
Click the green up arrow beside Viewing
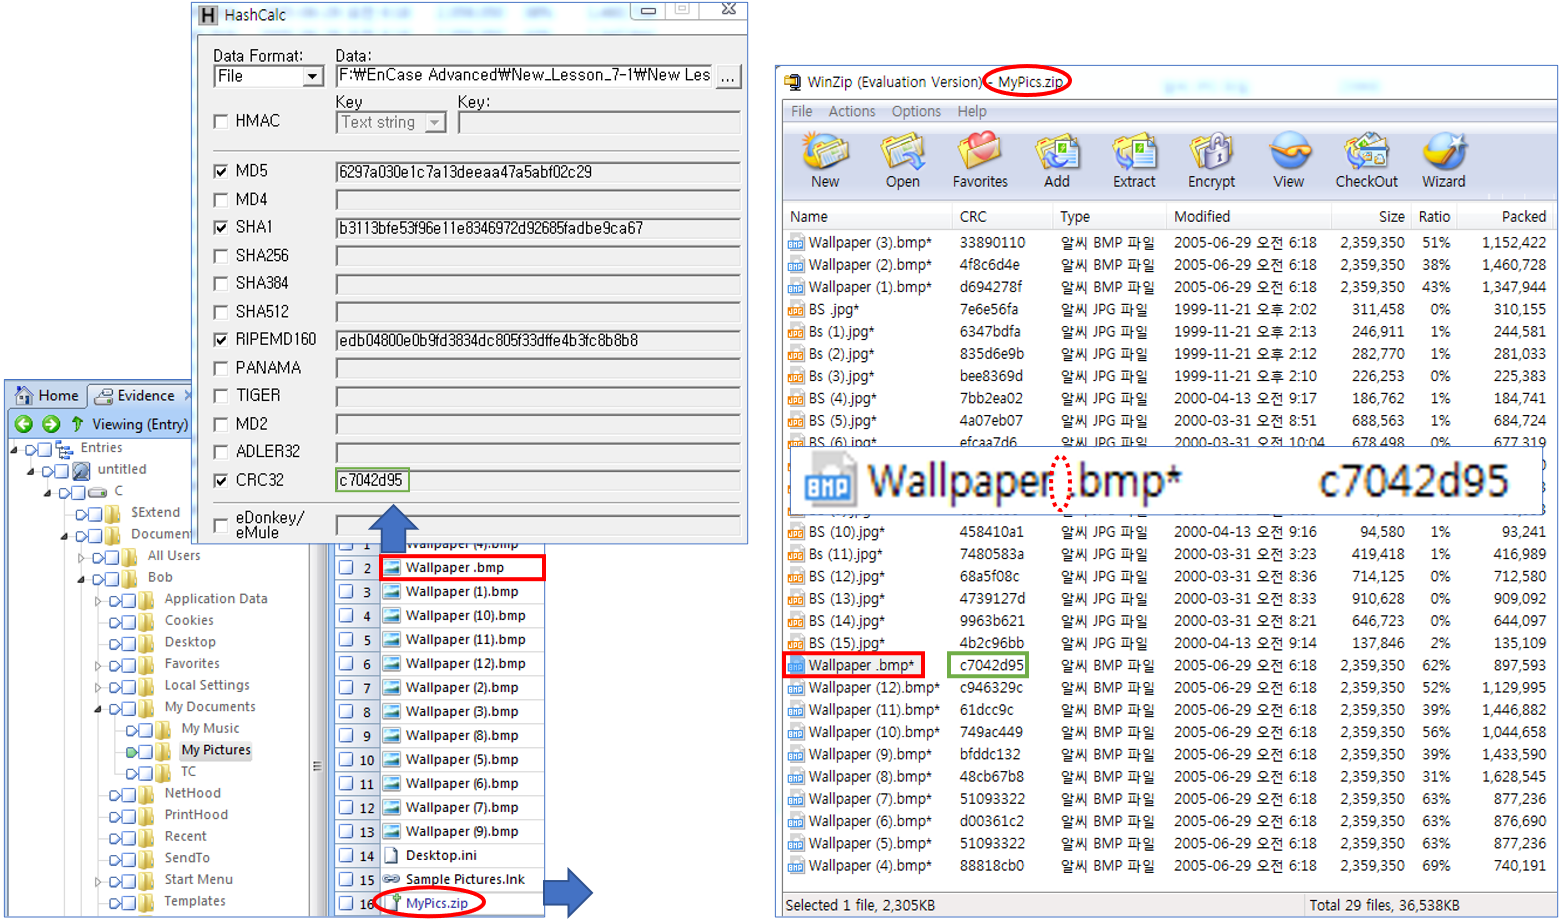point(76,424)
